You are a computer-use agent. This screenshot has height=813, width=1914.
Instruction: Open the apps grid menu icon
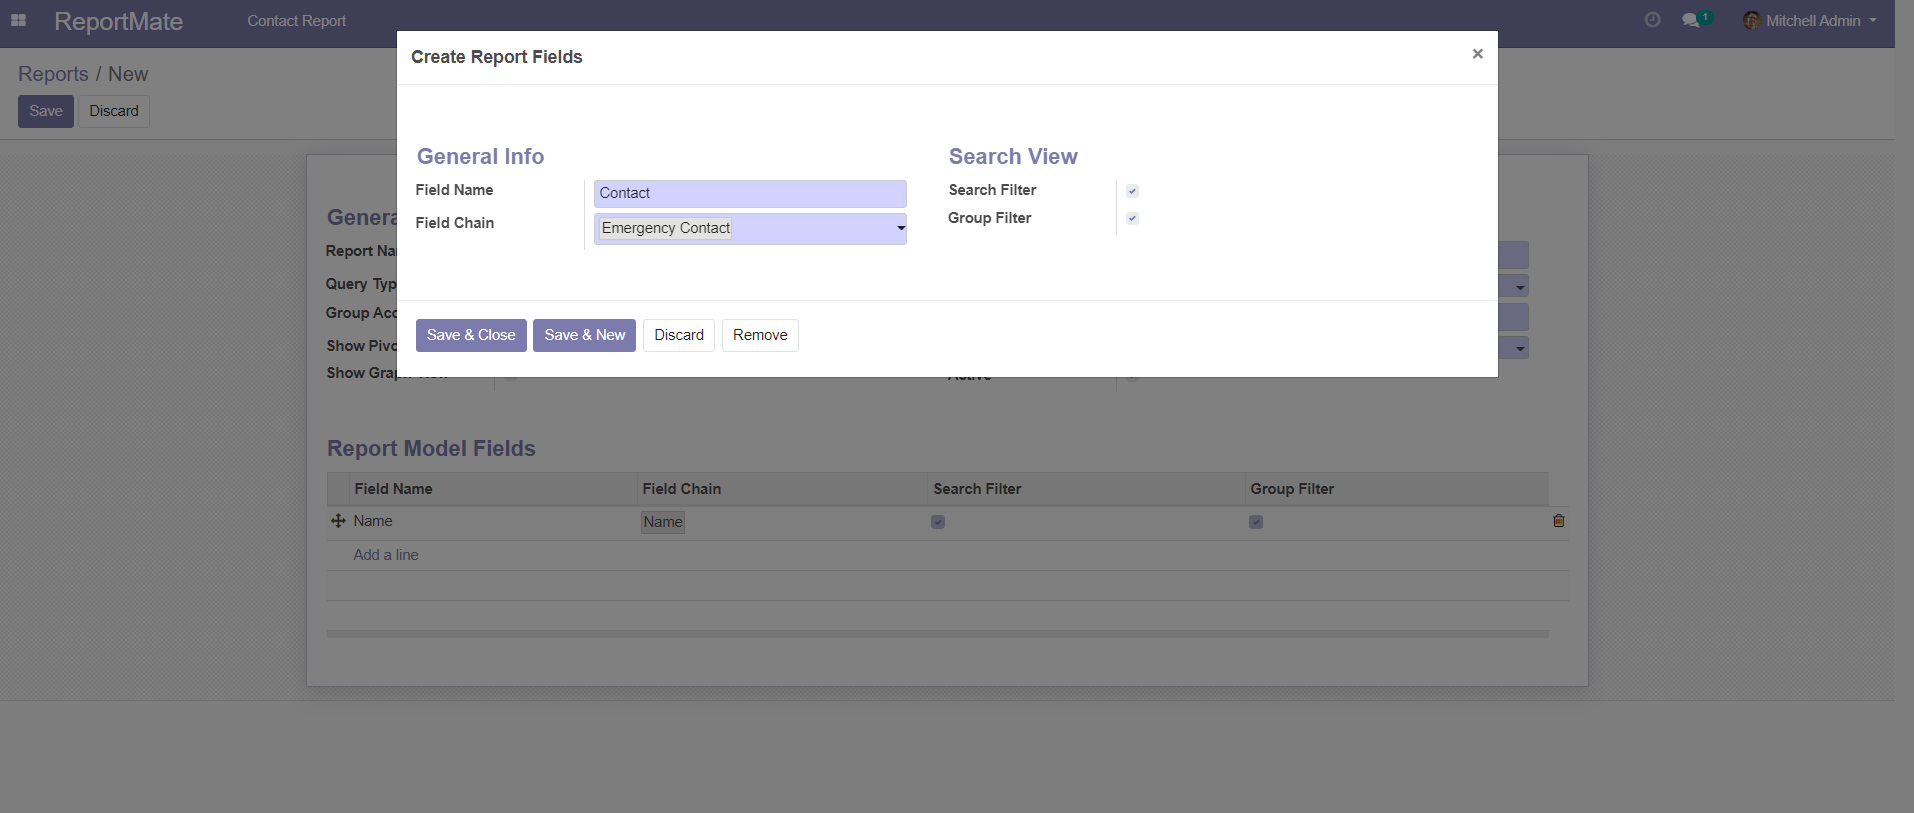pyautogui.click(x=18, y=20)
